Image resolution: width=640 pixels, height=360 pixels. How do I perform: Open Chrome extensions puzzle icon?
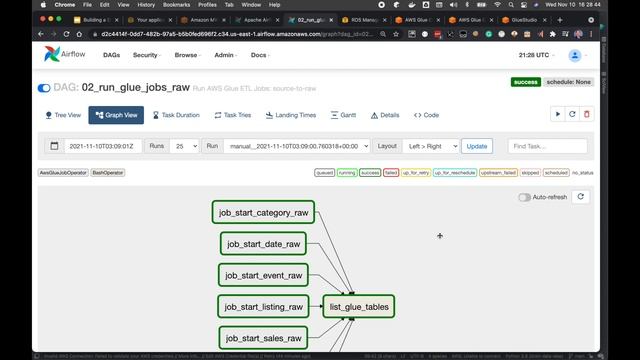coord(553,34)
